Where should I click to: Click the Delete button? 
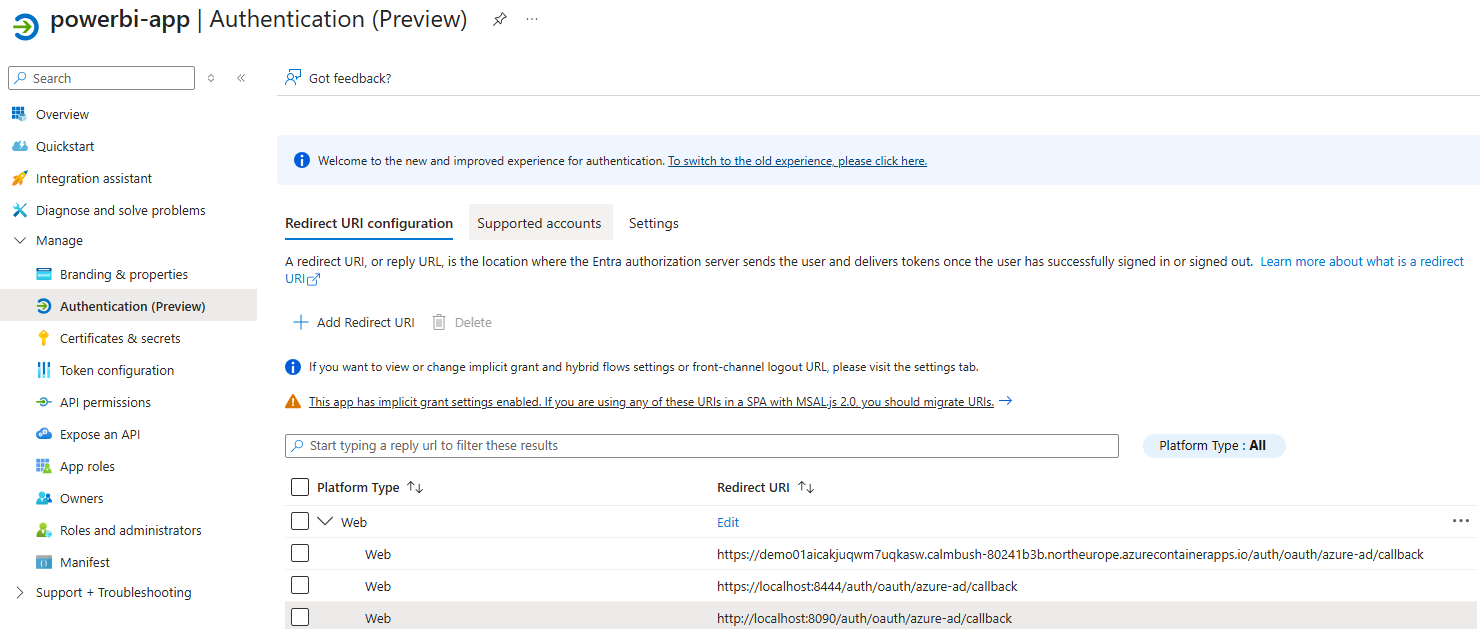[x=462, y=322]
